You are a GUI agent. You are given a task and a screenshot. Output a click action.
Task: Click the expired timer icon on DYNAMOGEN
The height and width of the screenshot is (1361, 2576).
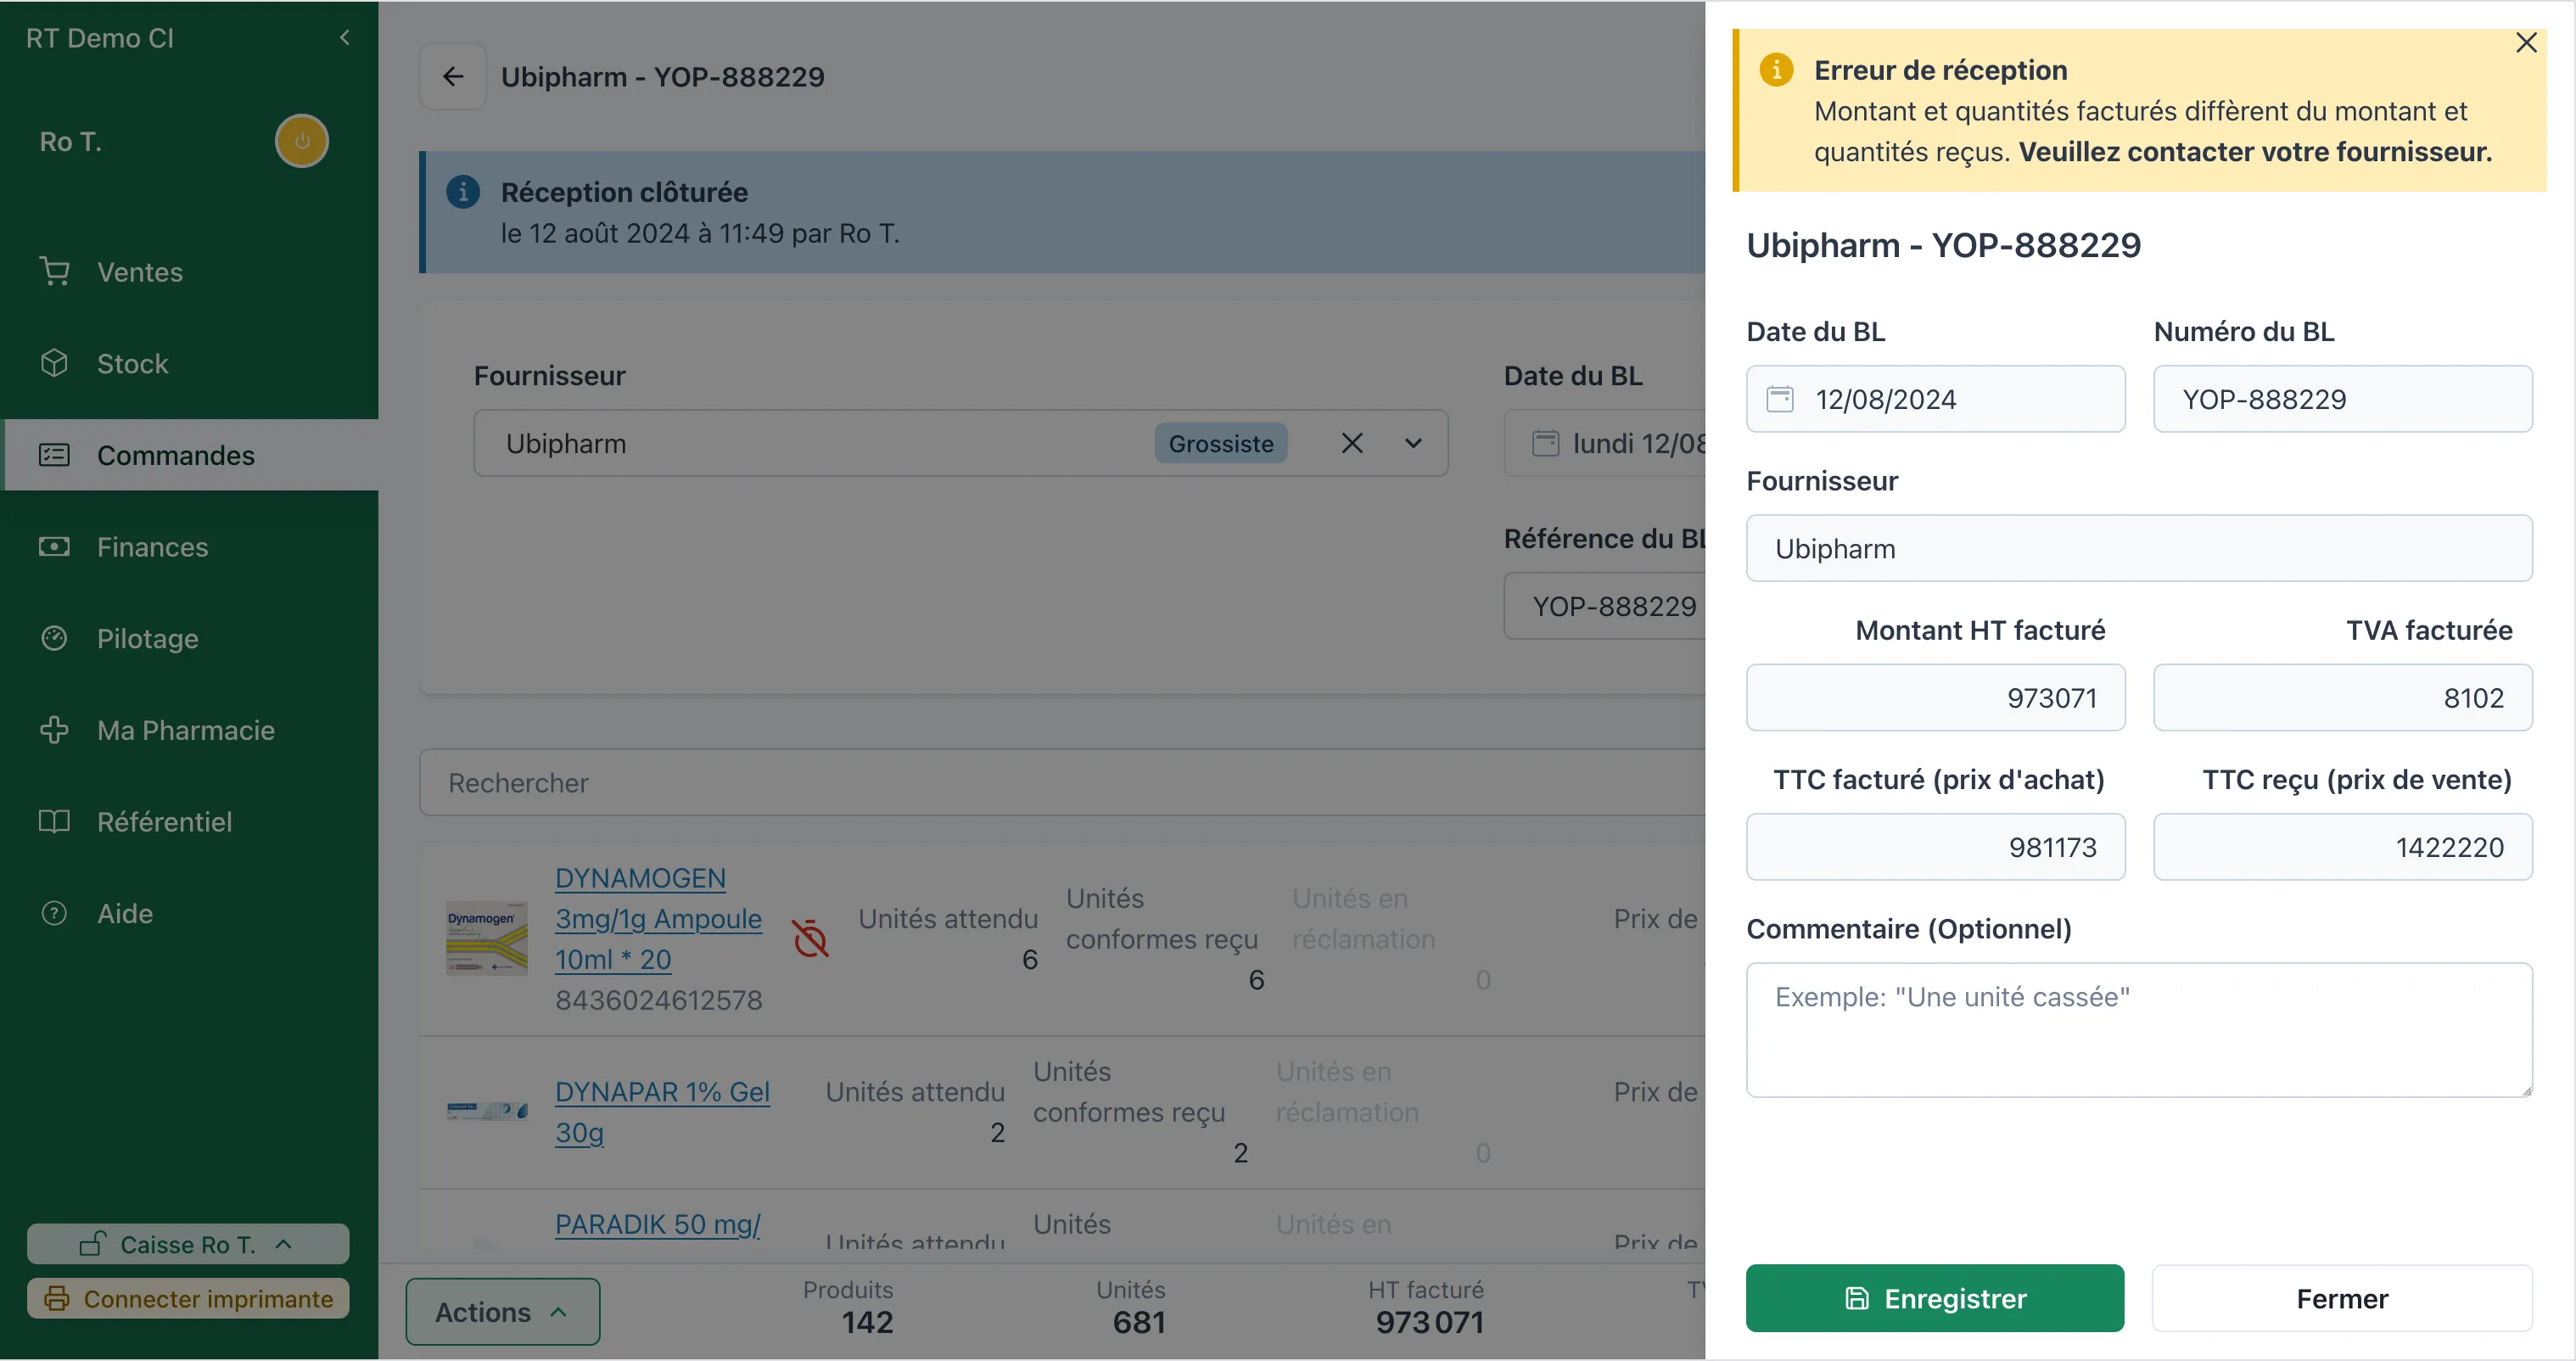point(810,938)
